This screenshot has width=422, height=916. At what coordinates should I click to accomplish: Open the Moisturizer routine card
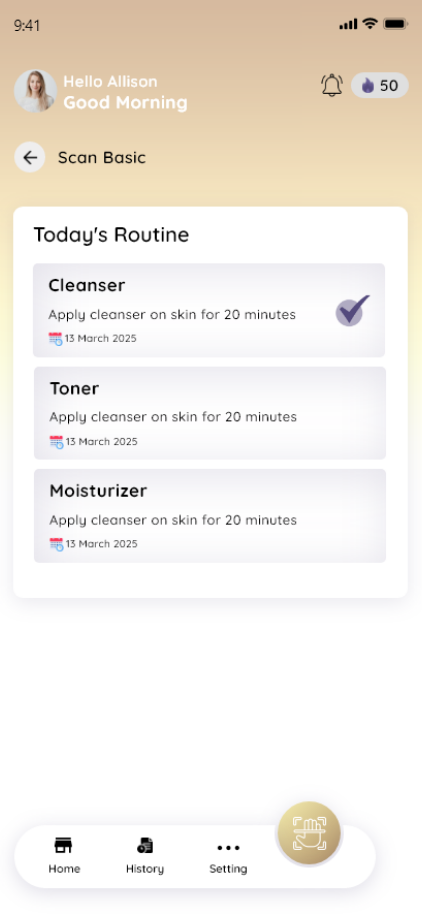tap(210, 516)
